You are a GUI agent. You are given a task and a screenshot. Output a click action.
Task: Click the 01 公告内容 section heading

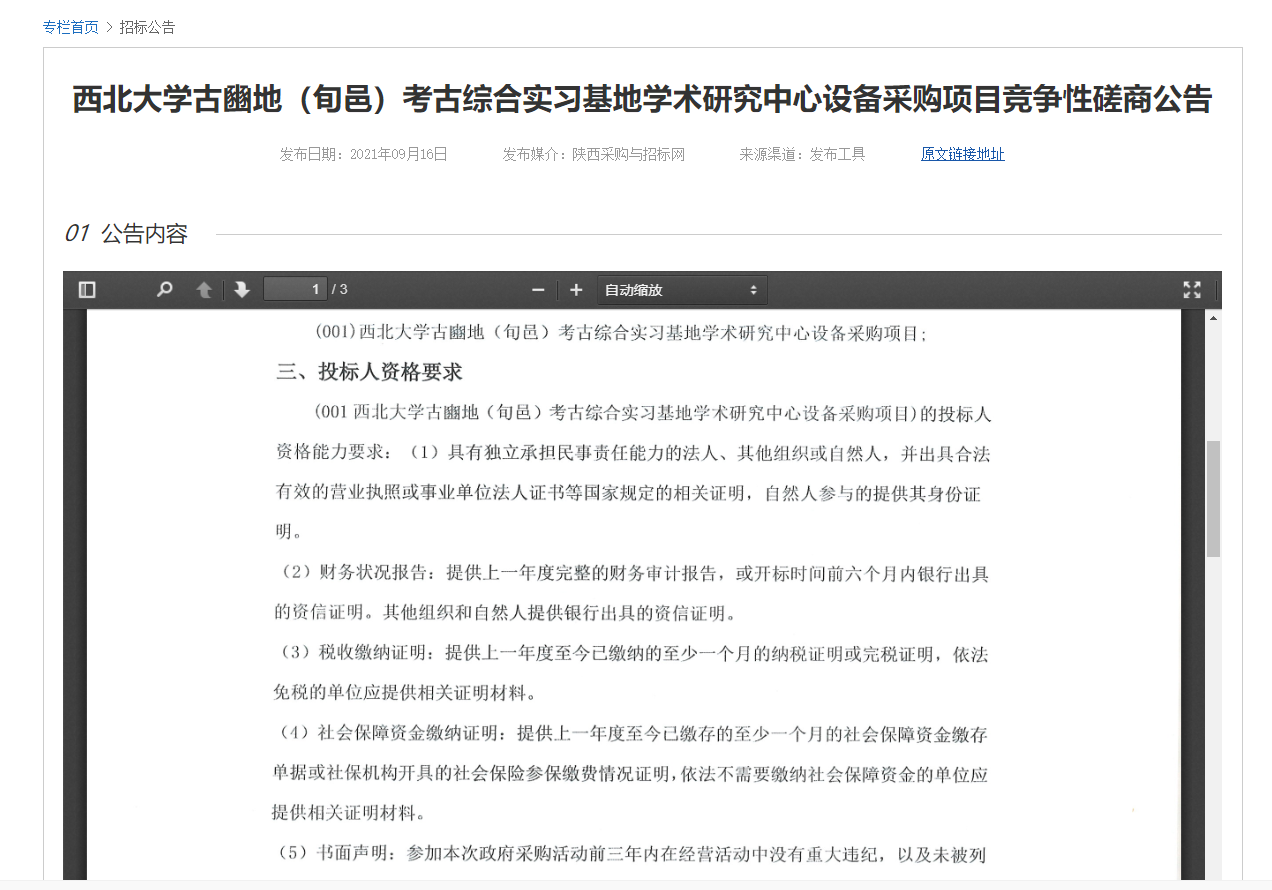click(126, 234)
